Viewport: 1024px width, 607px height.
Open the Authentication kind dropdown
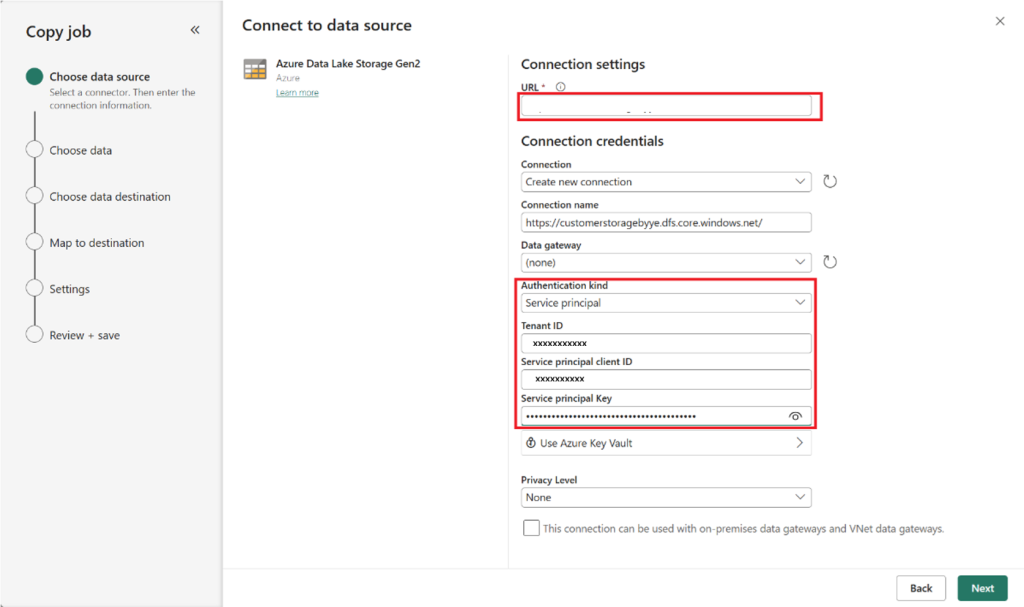click(x=665, y=303)
